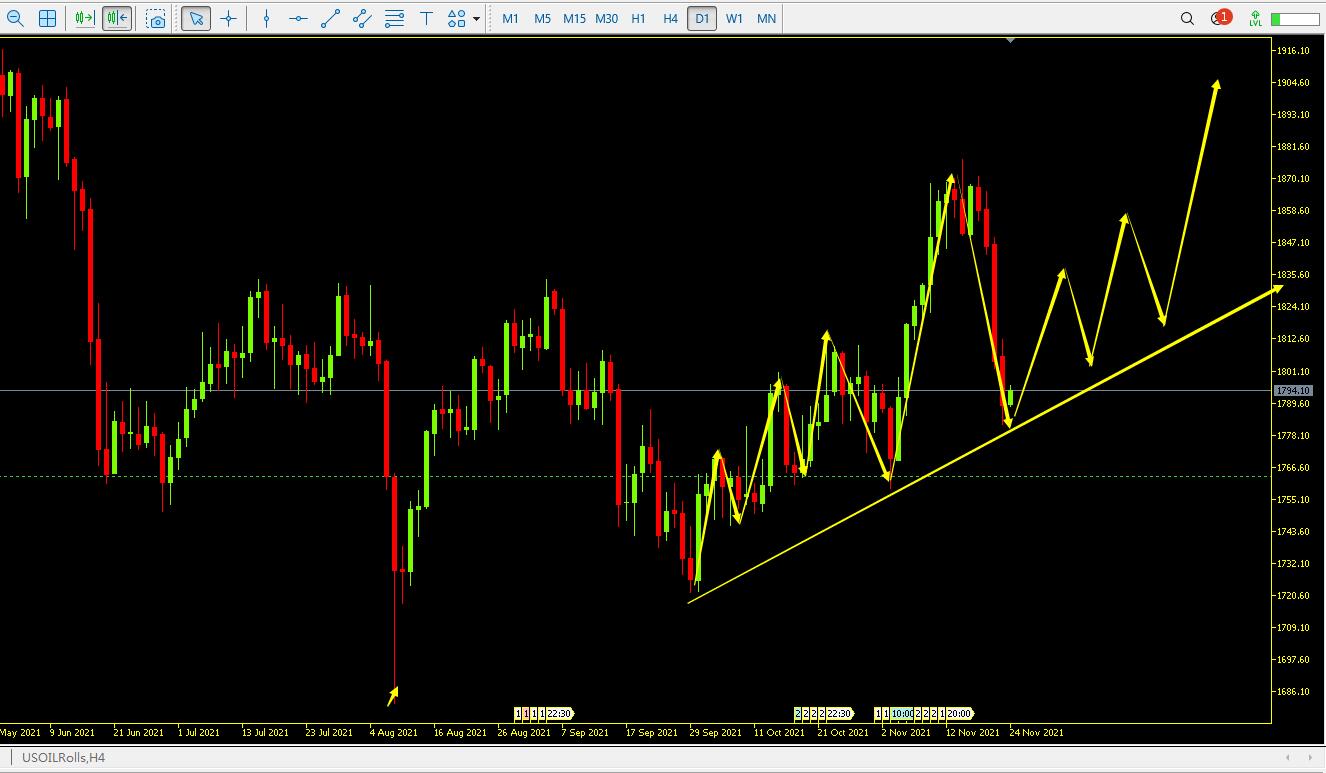Screen dimensions: 1326x773
Task: Switch to the M1 timeframe
Action: tap(510, 19)
